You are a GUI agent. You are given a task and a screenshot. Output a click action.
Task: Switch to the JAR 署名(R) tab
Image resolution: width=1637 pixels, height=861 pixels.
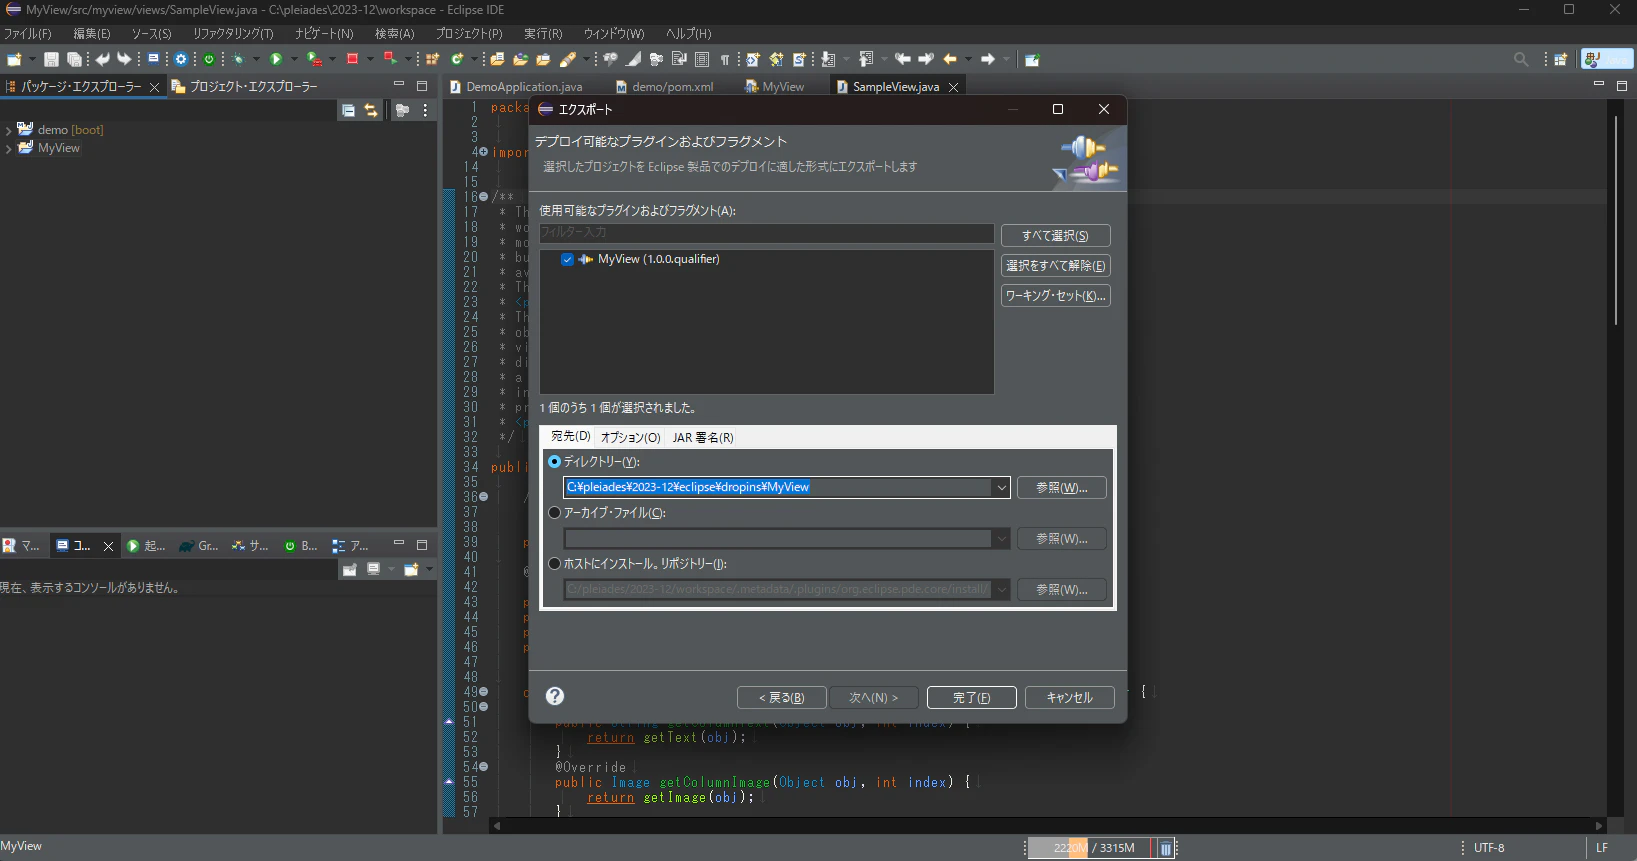pyautogui.click(x=703, y=438)
